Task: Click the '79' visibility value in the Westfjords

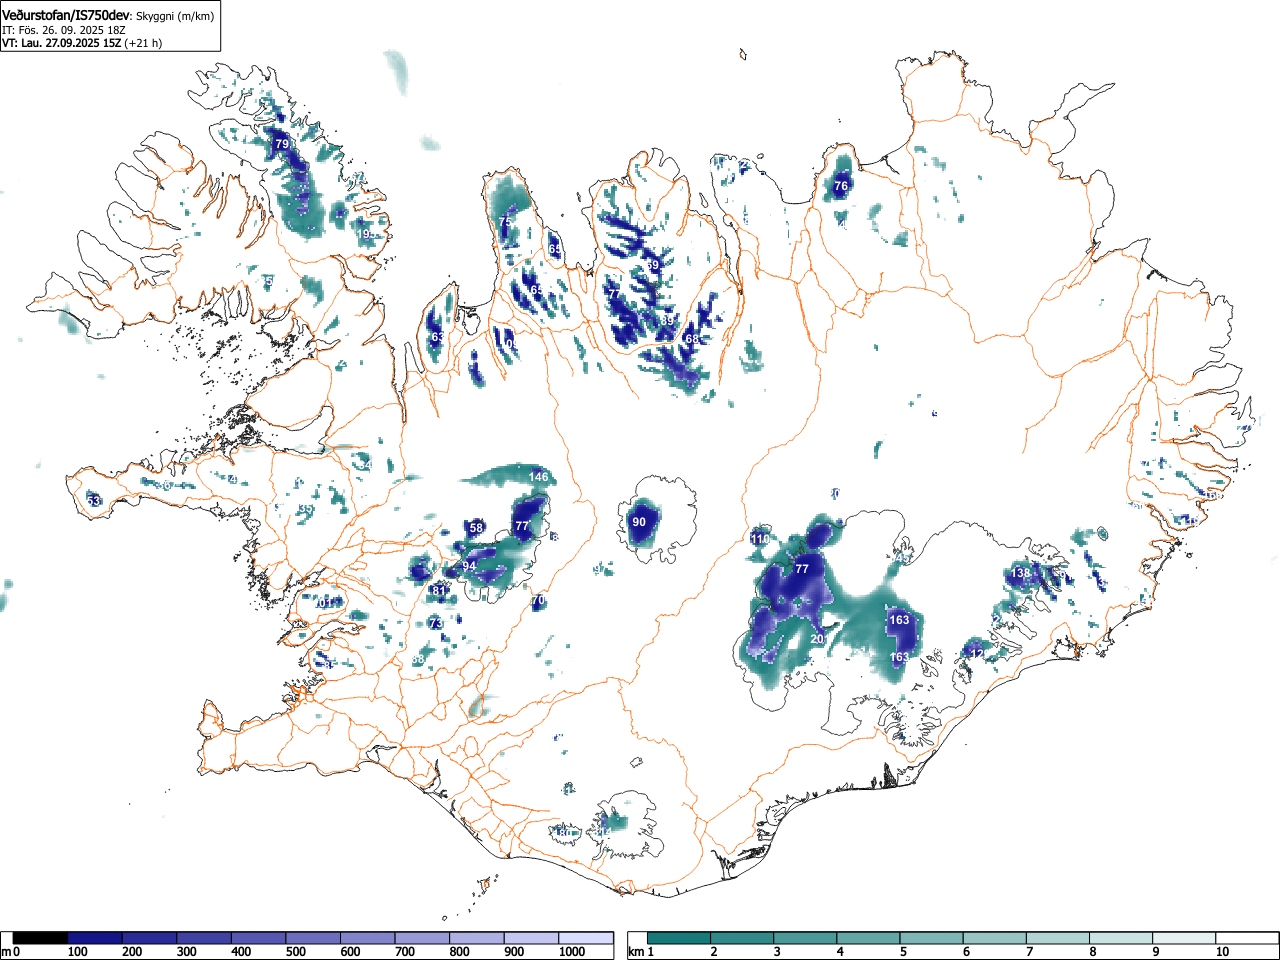Action: (x=282, y=145)
